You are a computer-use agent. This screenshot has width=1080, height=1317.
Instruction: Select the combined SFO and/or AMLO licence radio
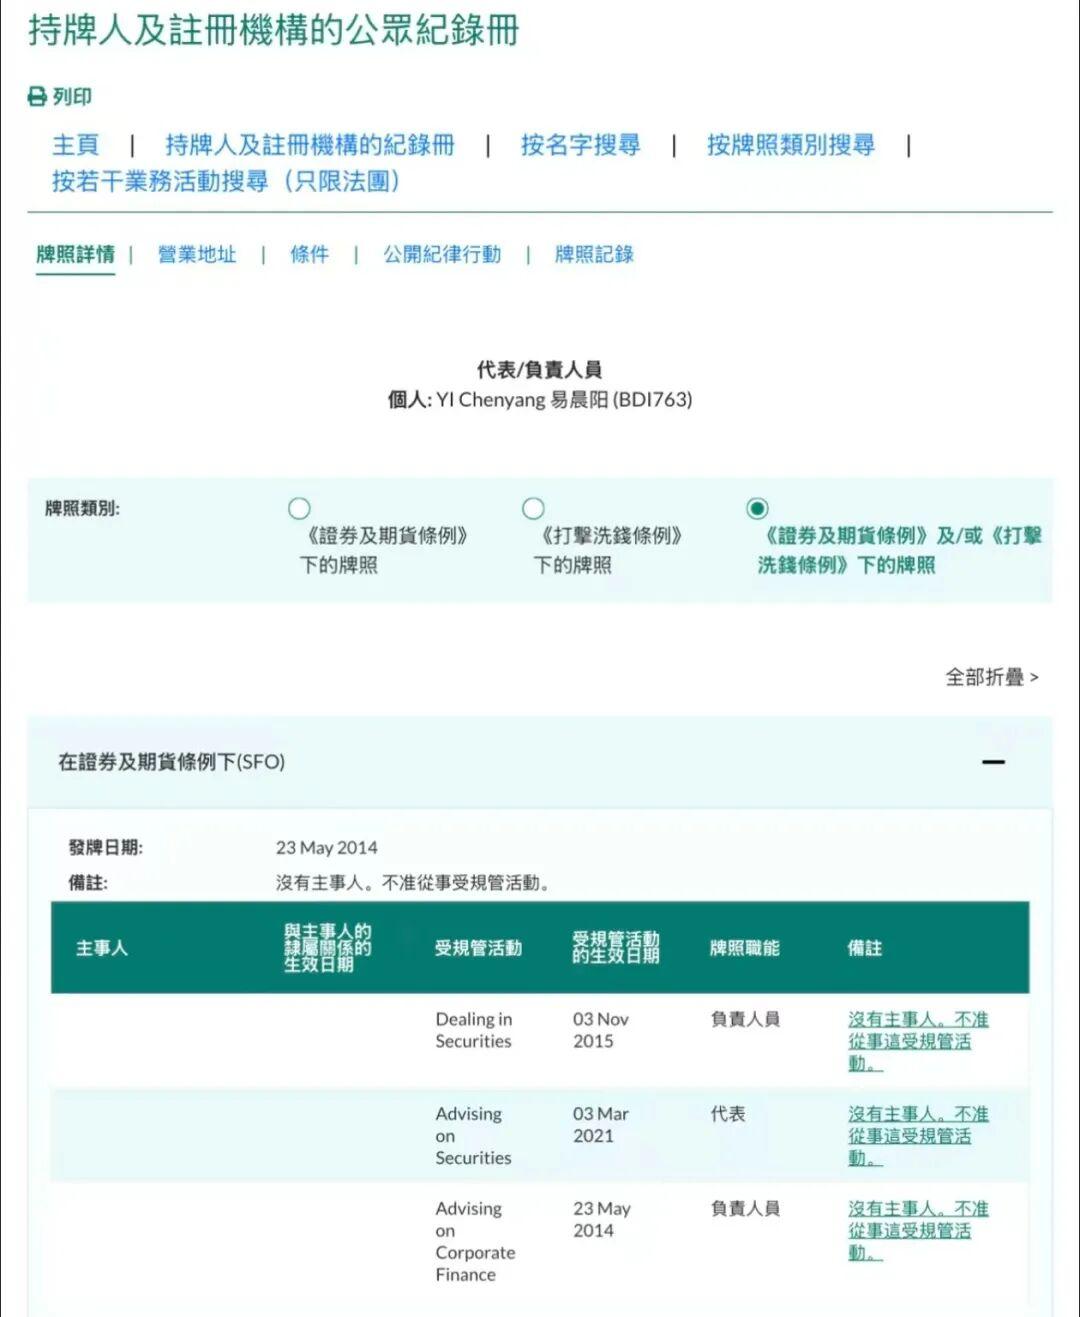tap(758, 509)
